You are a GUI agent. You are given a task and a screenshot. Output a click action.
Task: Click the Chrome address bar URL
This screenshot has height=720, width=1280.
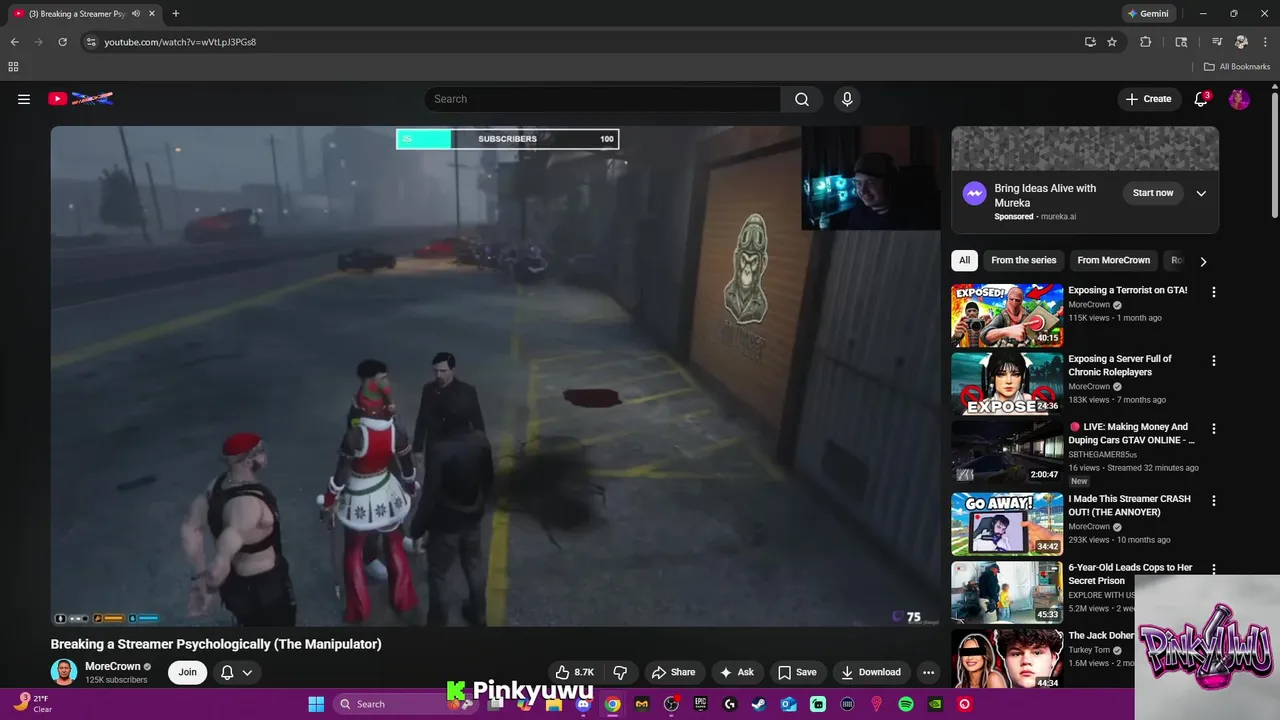(181, 42)
